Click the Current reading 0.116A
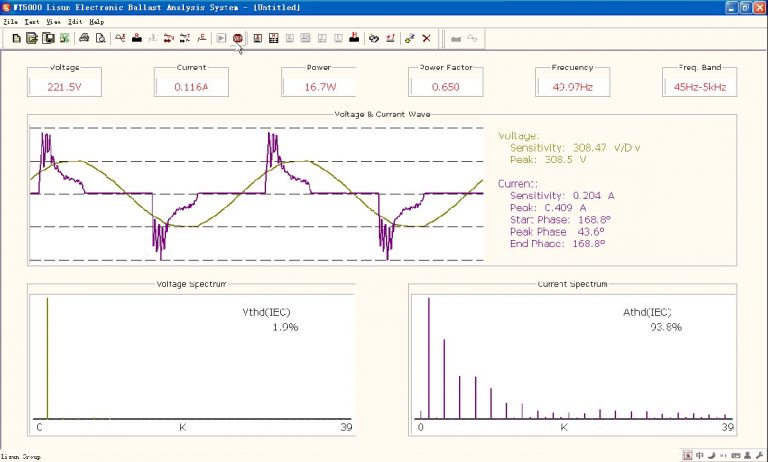 [x=191, y=87]
